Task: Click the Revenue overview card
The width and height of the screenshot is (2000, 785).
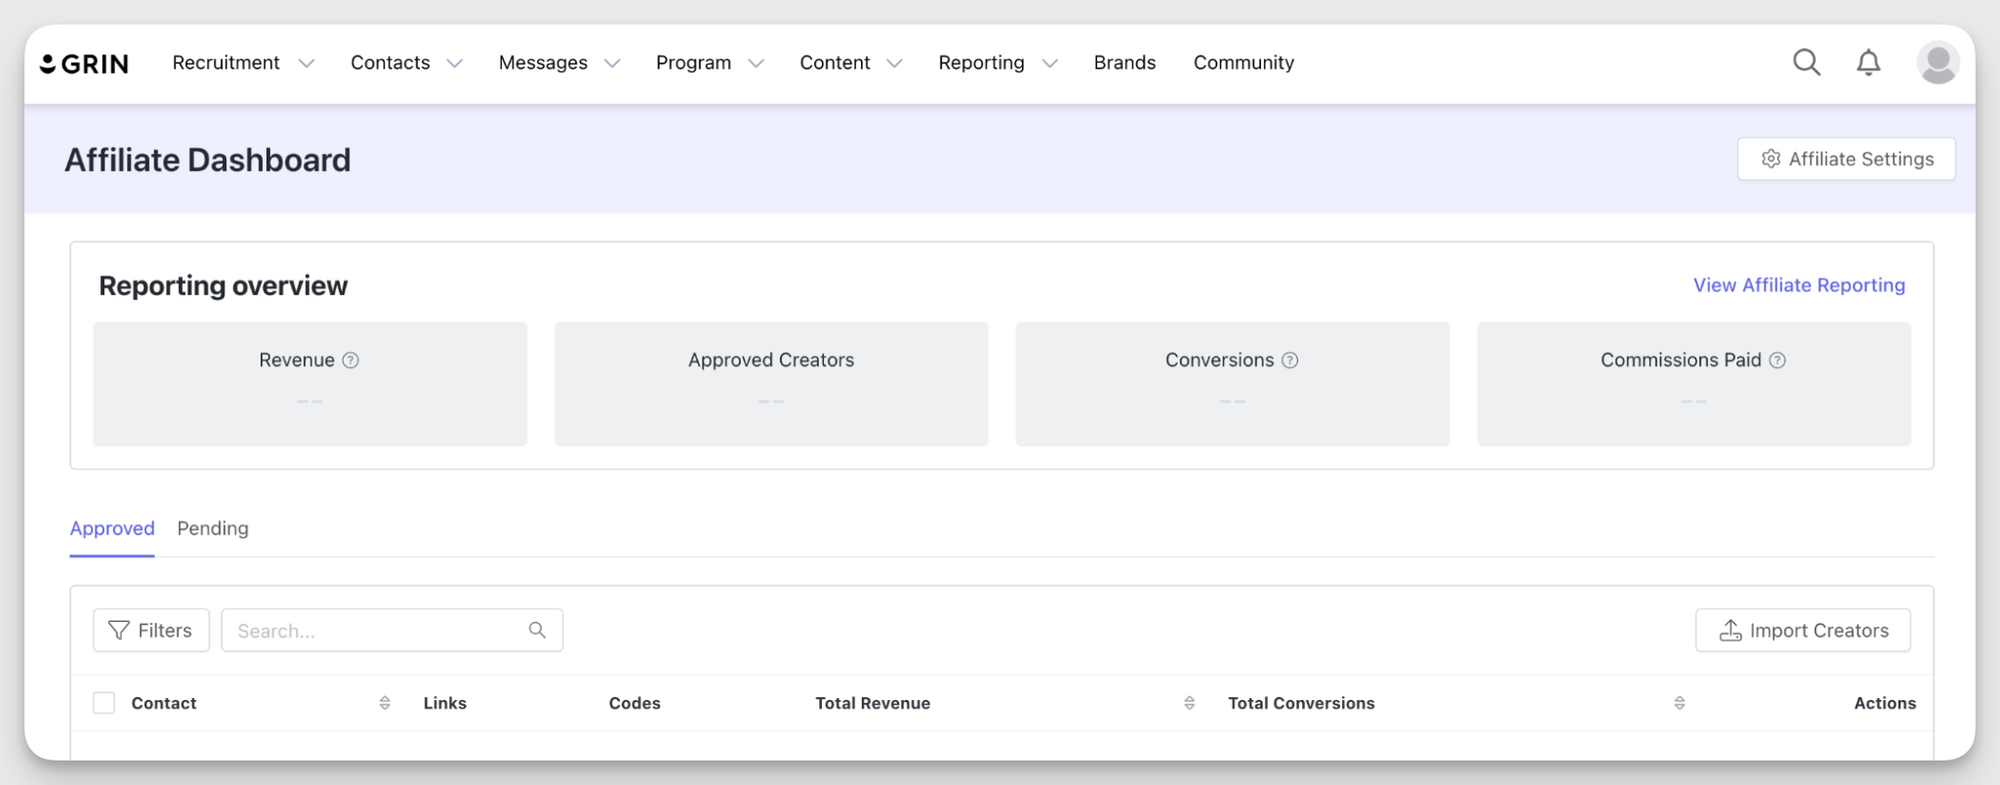Action: click(x=310, y=384)
